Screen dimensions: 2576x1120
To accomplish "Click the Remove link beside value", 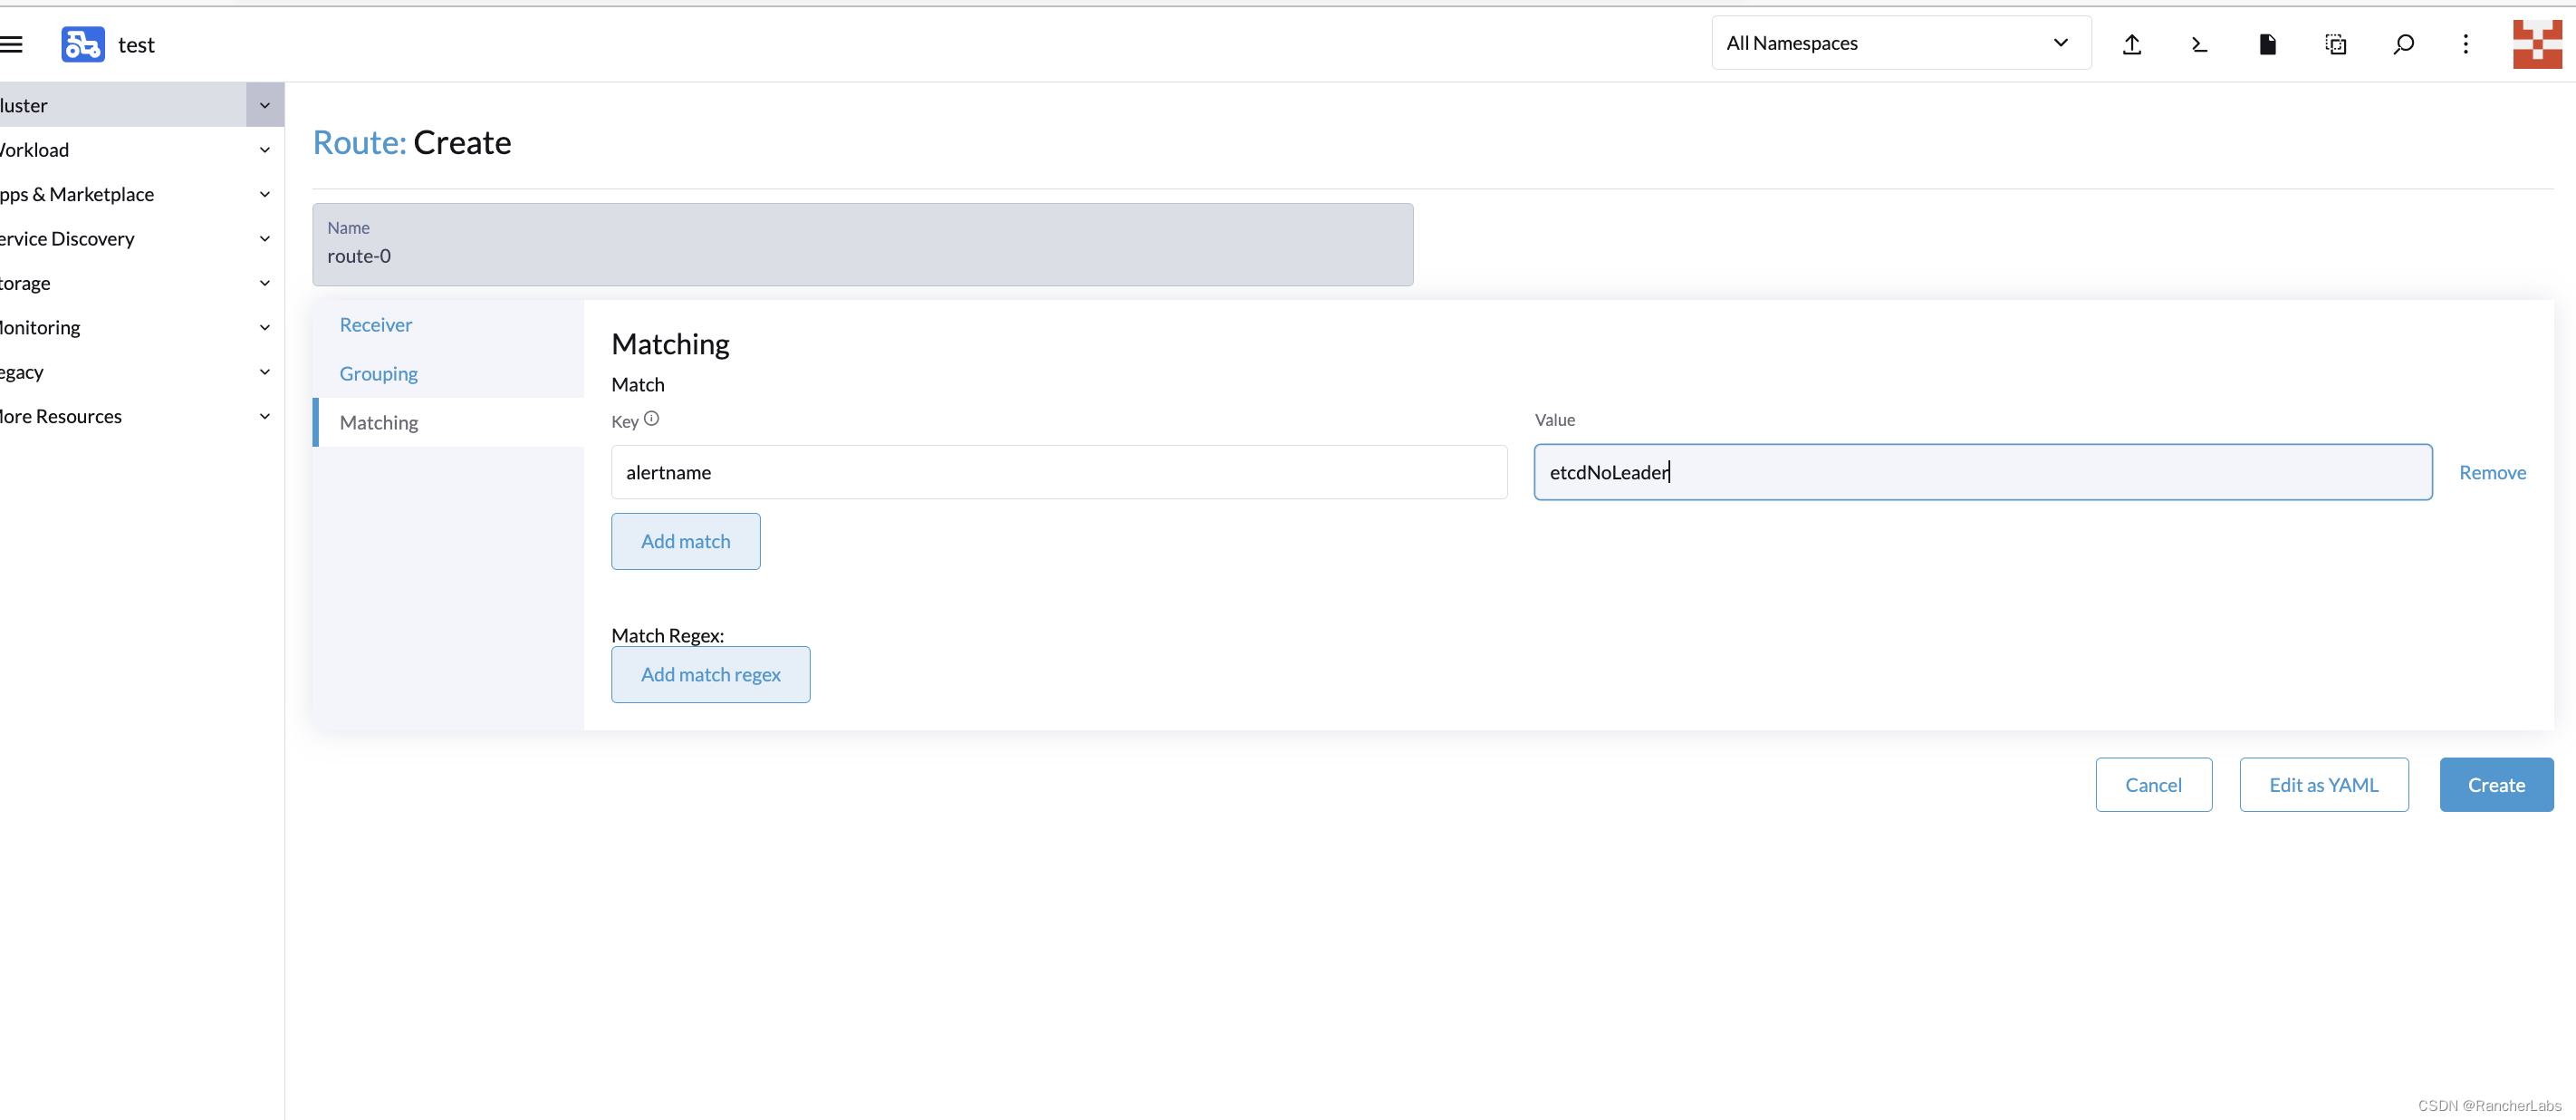I will [2491, 472].
